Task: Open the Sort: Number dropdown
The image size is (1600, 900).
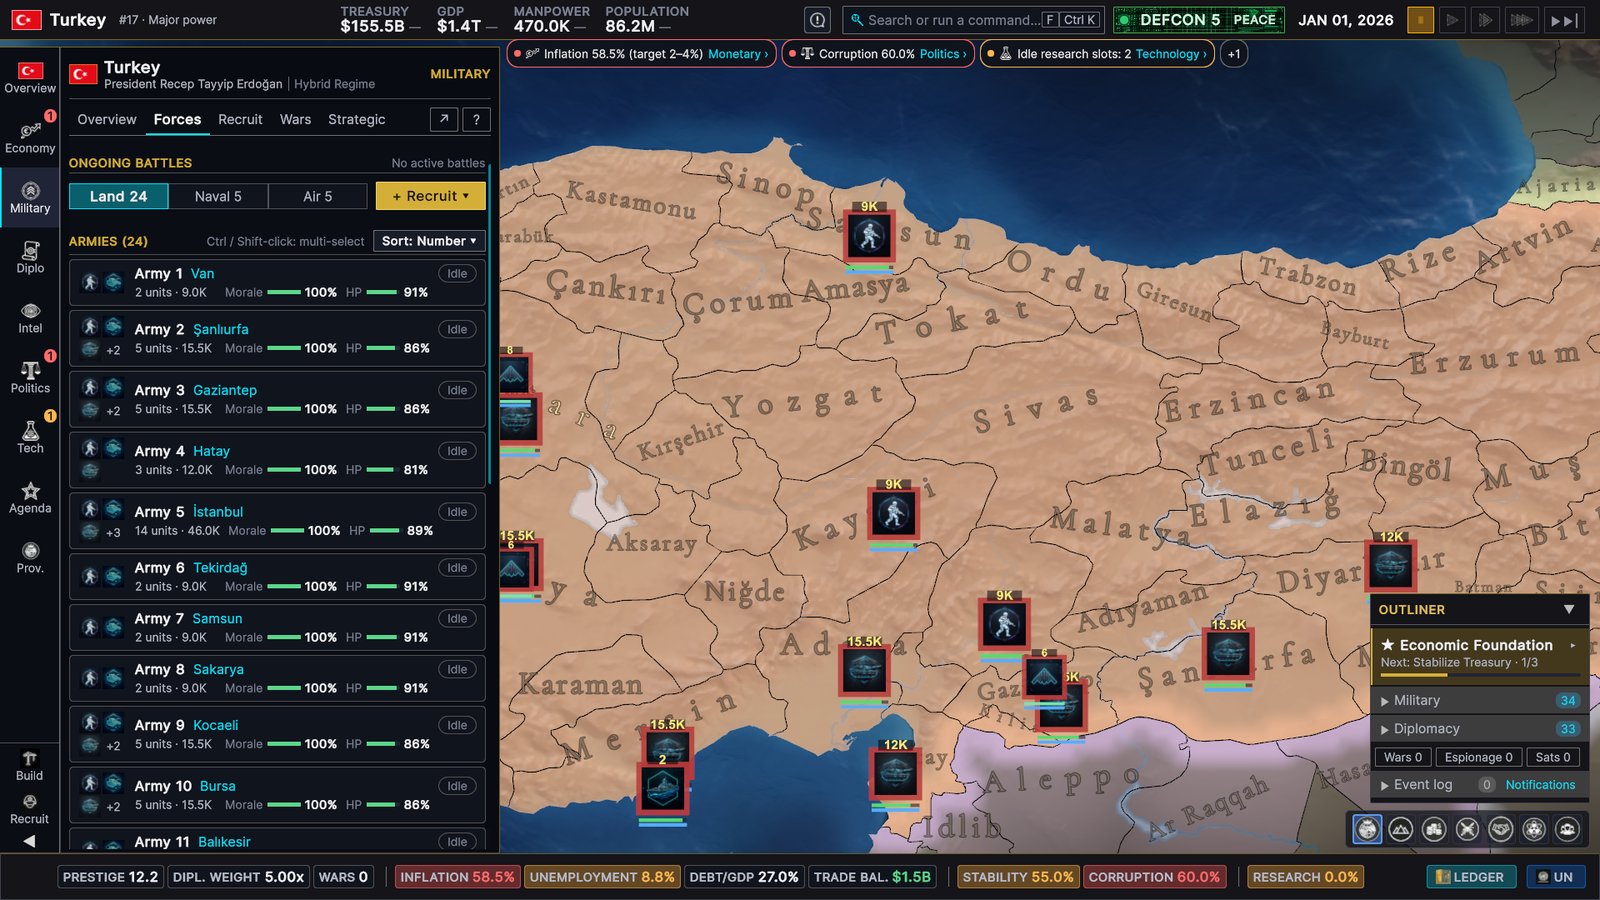Action: pyautogui.click(x=429, y=241)
